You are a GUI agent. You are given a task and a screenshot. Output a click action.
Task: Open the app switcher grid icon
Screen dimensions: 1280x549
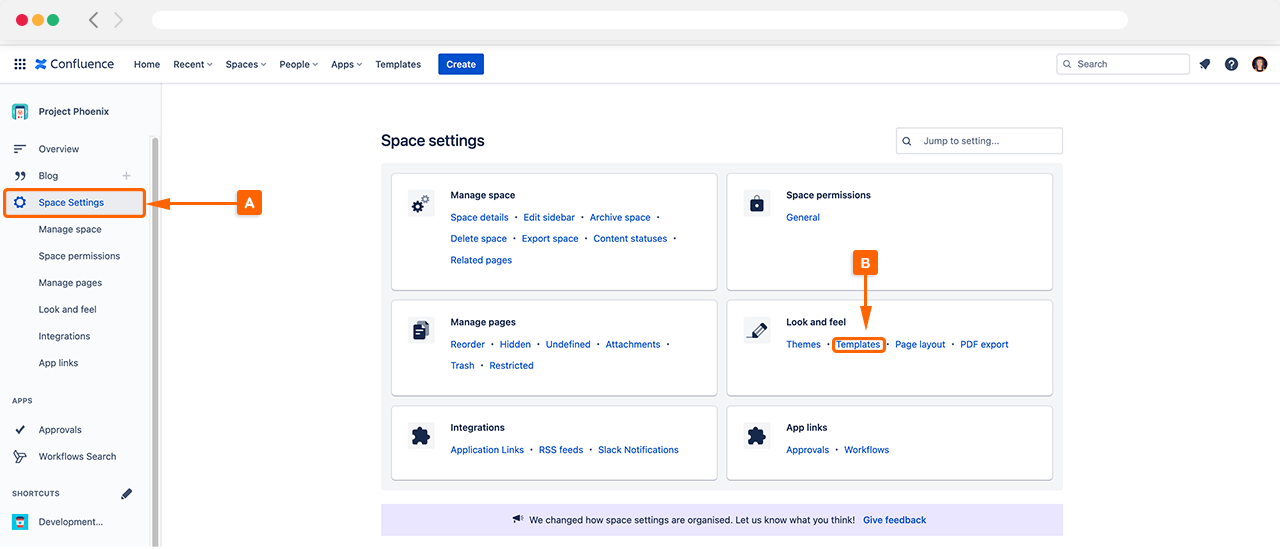point(20,64)
